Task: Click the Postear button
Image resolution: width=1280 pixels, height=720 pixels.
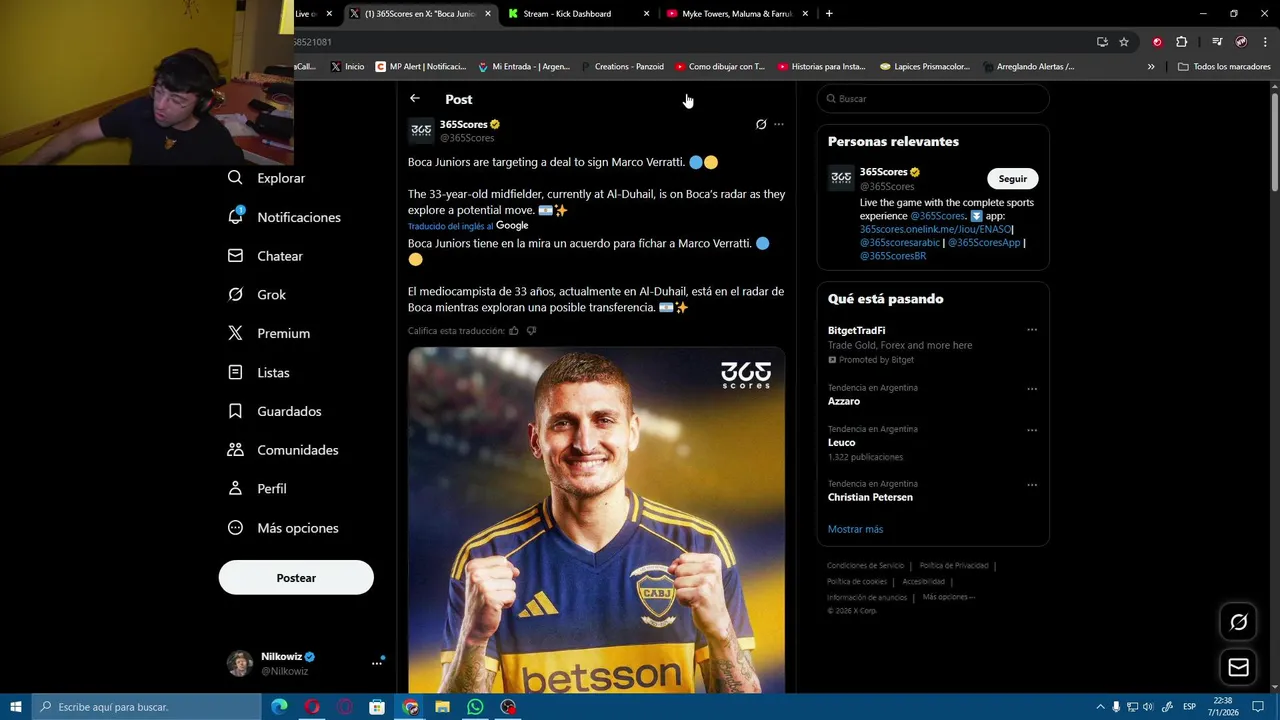Action: [x=296, y=578]
